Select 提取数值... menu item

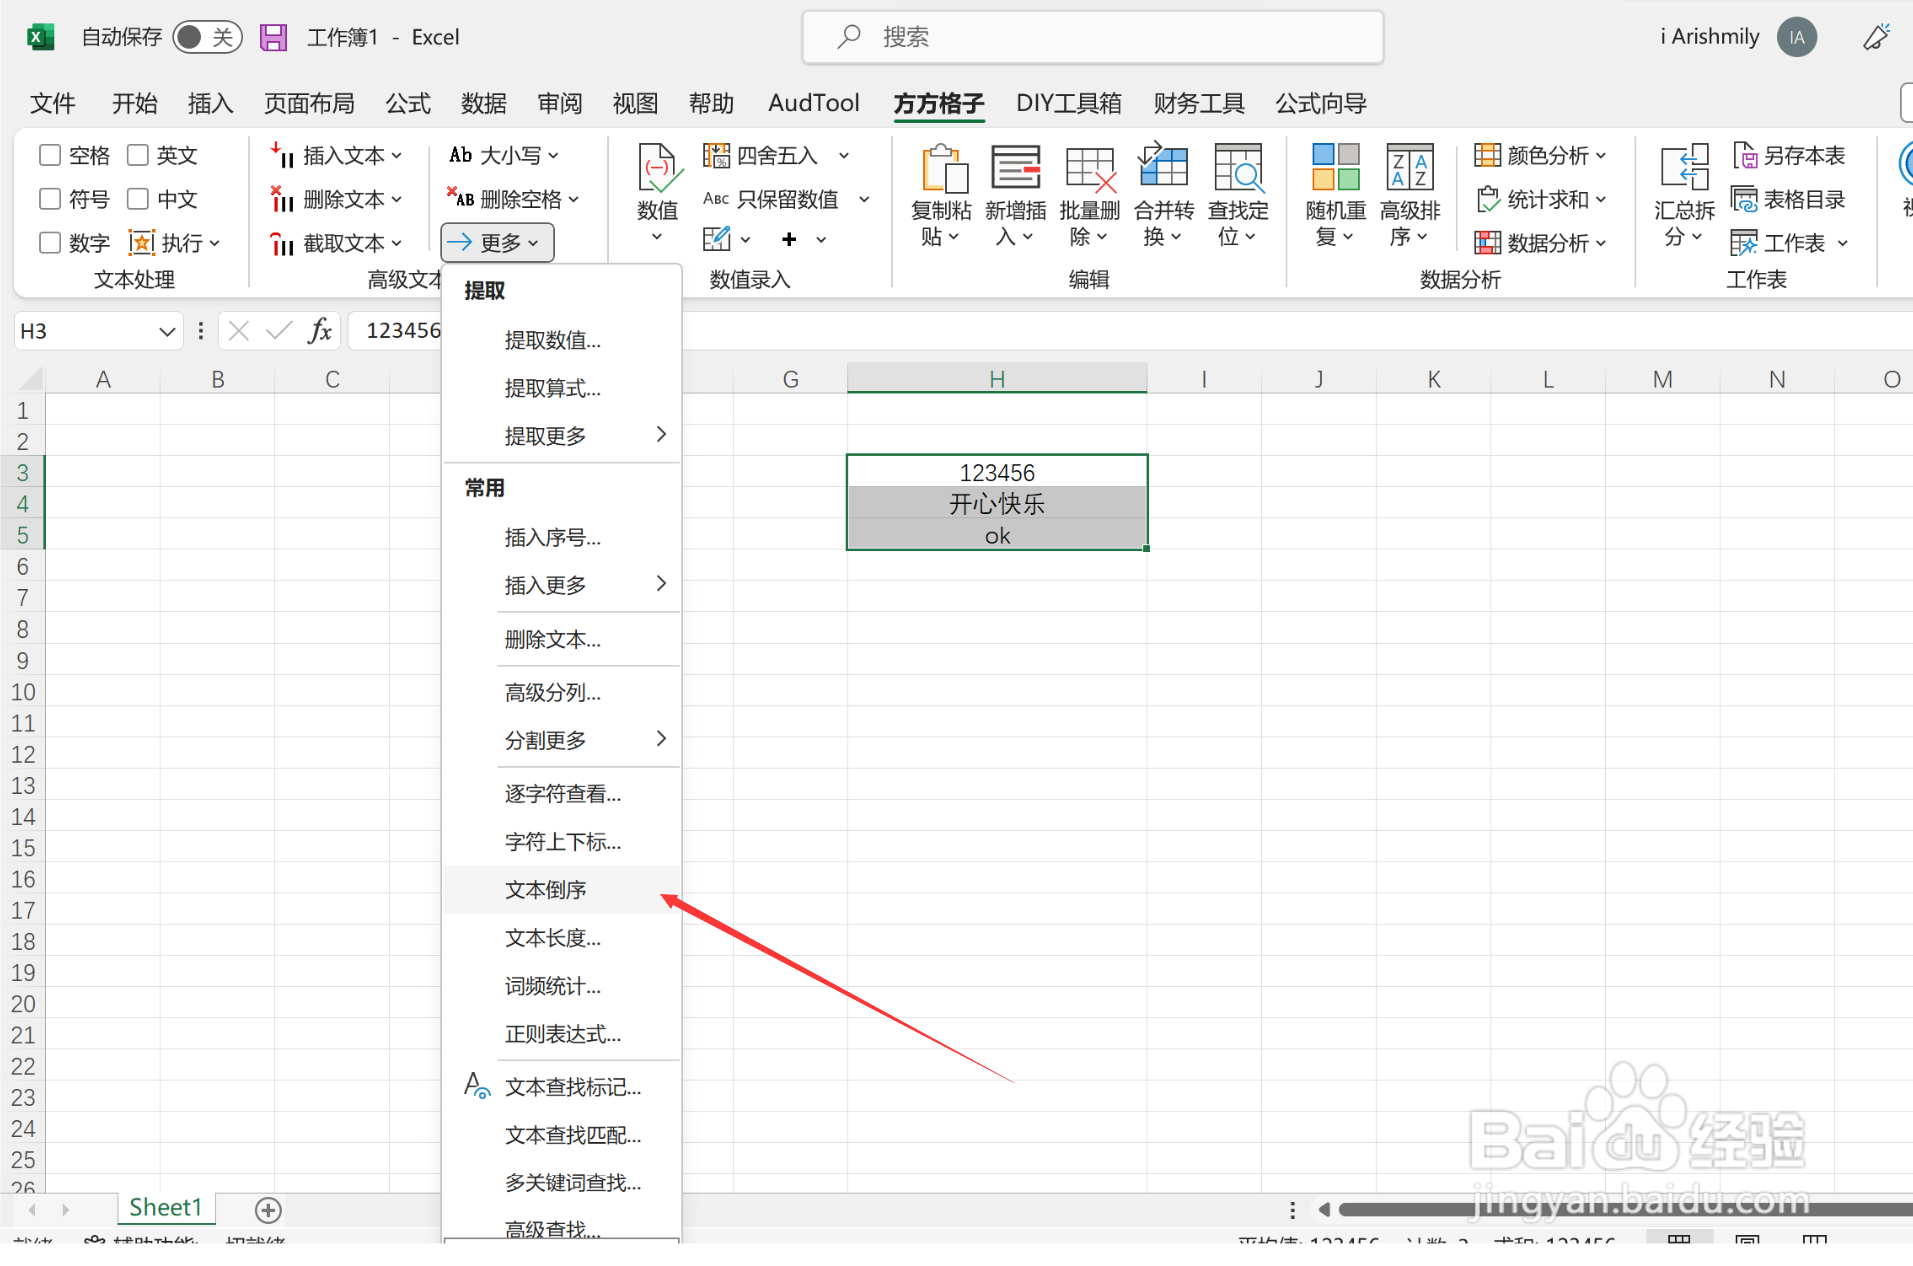563,340
